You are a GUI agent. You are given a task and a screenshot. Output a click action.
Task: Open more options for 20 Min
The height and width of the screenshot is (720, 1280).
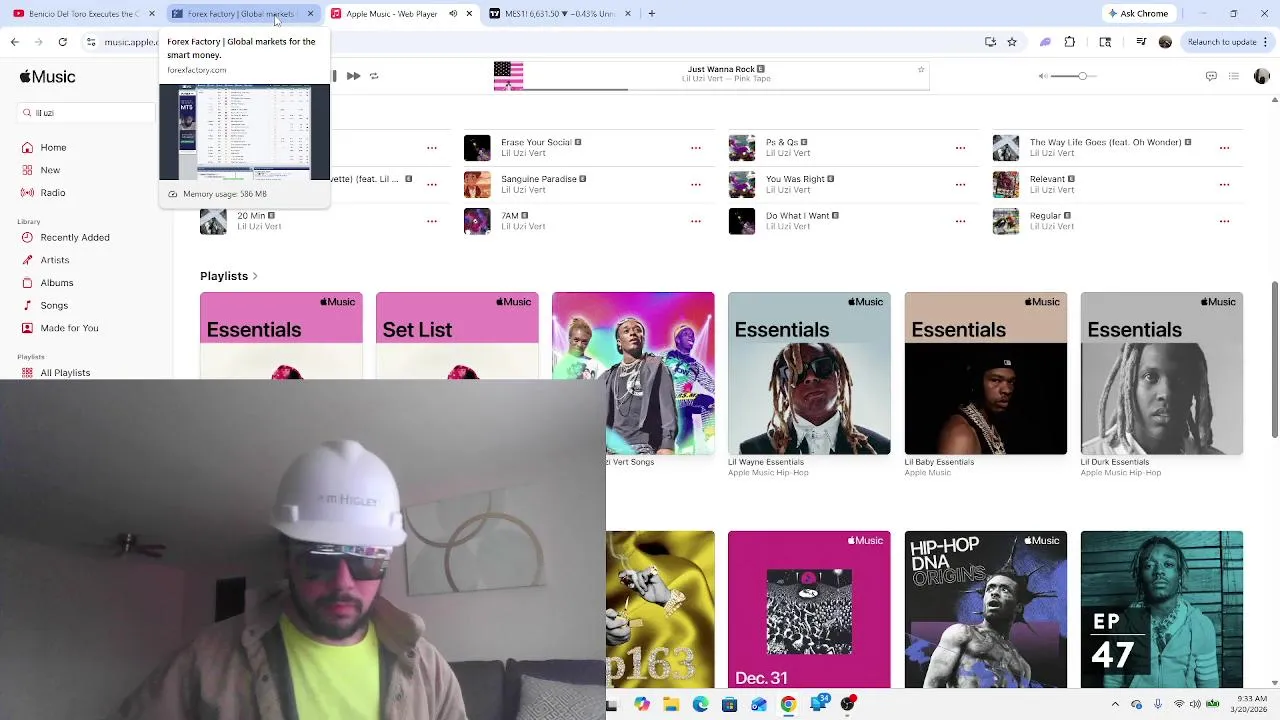pyautogui.click(x=432, y=221)
